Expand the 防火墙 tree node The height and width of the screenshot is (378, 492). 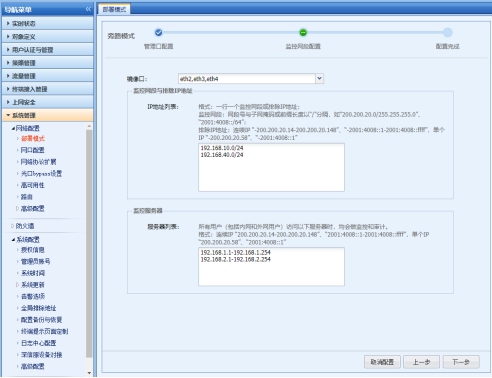tap(13, 226)
